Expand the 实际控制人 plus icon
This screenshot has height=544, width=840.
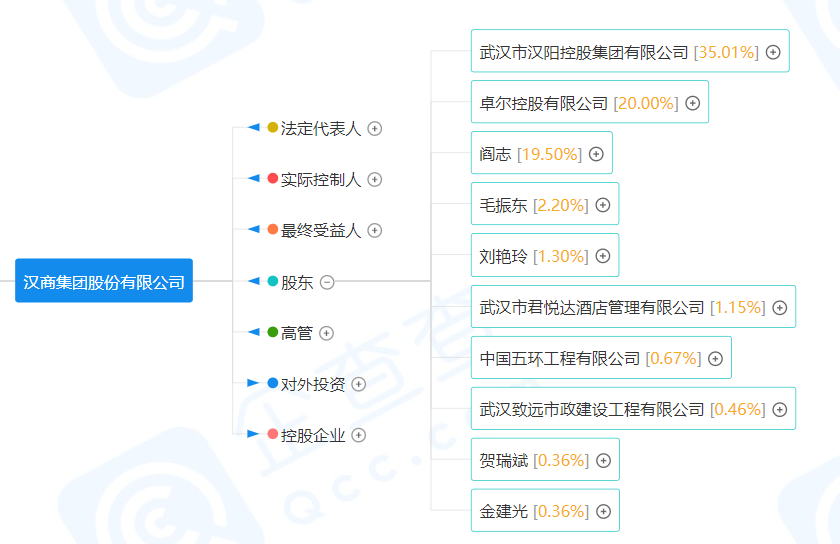pyautogui.click(x=374, y=180)
